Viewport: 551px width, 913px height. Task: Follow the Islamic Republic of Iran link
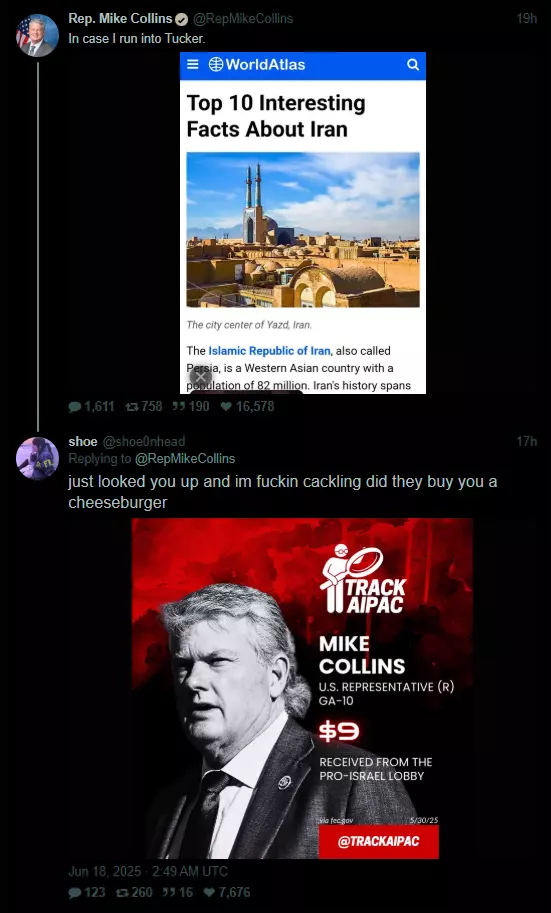click(x=270, y=351)
